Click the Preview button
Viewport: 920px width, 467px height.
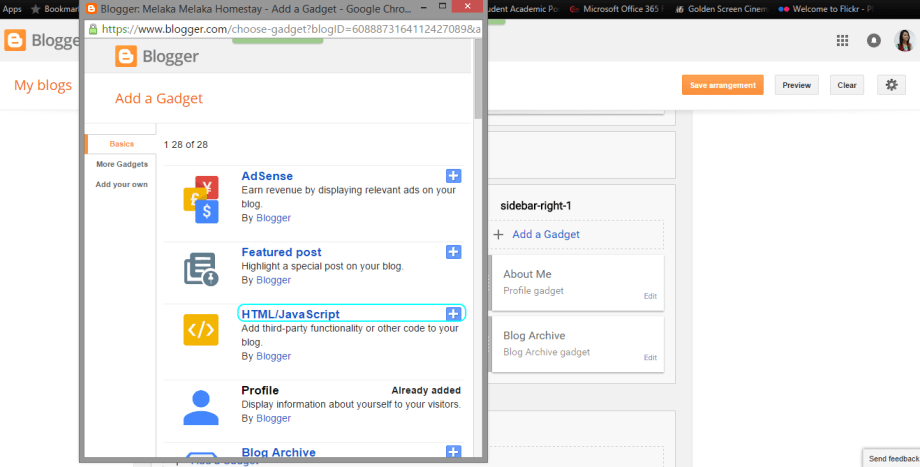[796, 85]
